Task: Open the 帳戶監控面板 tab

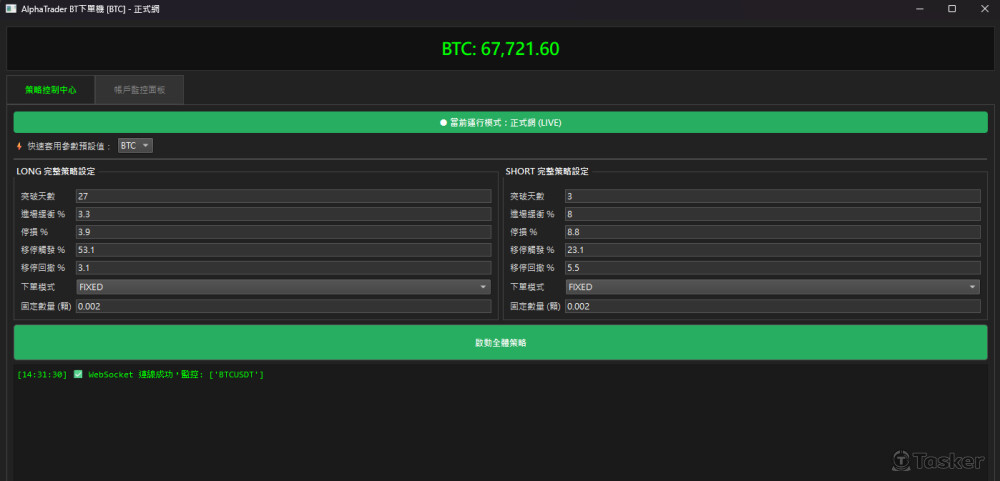Action: 139,90
